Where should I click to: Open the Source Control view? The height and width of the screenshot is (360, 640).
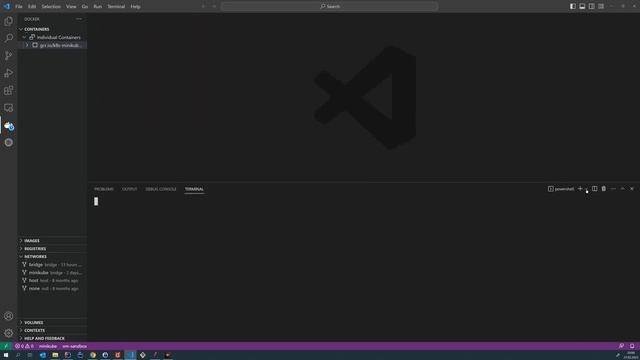coord(9,56)
